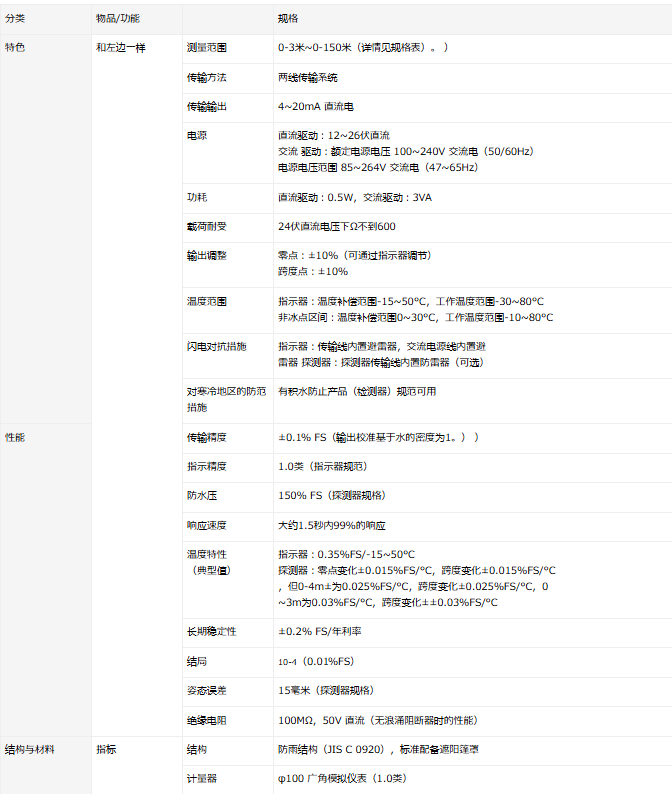Select the value 15毫米（探测器规格）
Image resolution: width=672 pixels, height=794 pixels.
pos(326,690)
